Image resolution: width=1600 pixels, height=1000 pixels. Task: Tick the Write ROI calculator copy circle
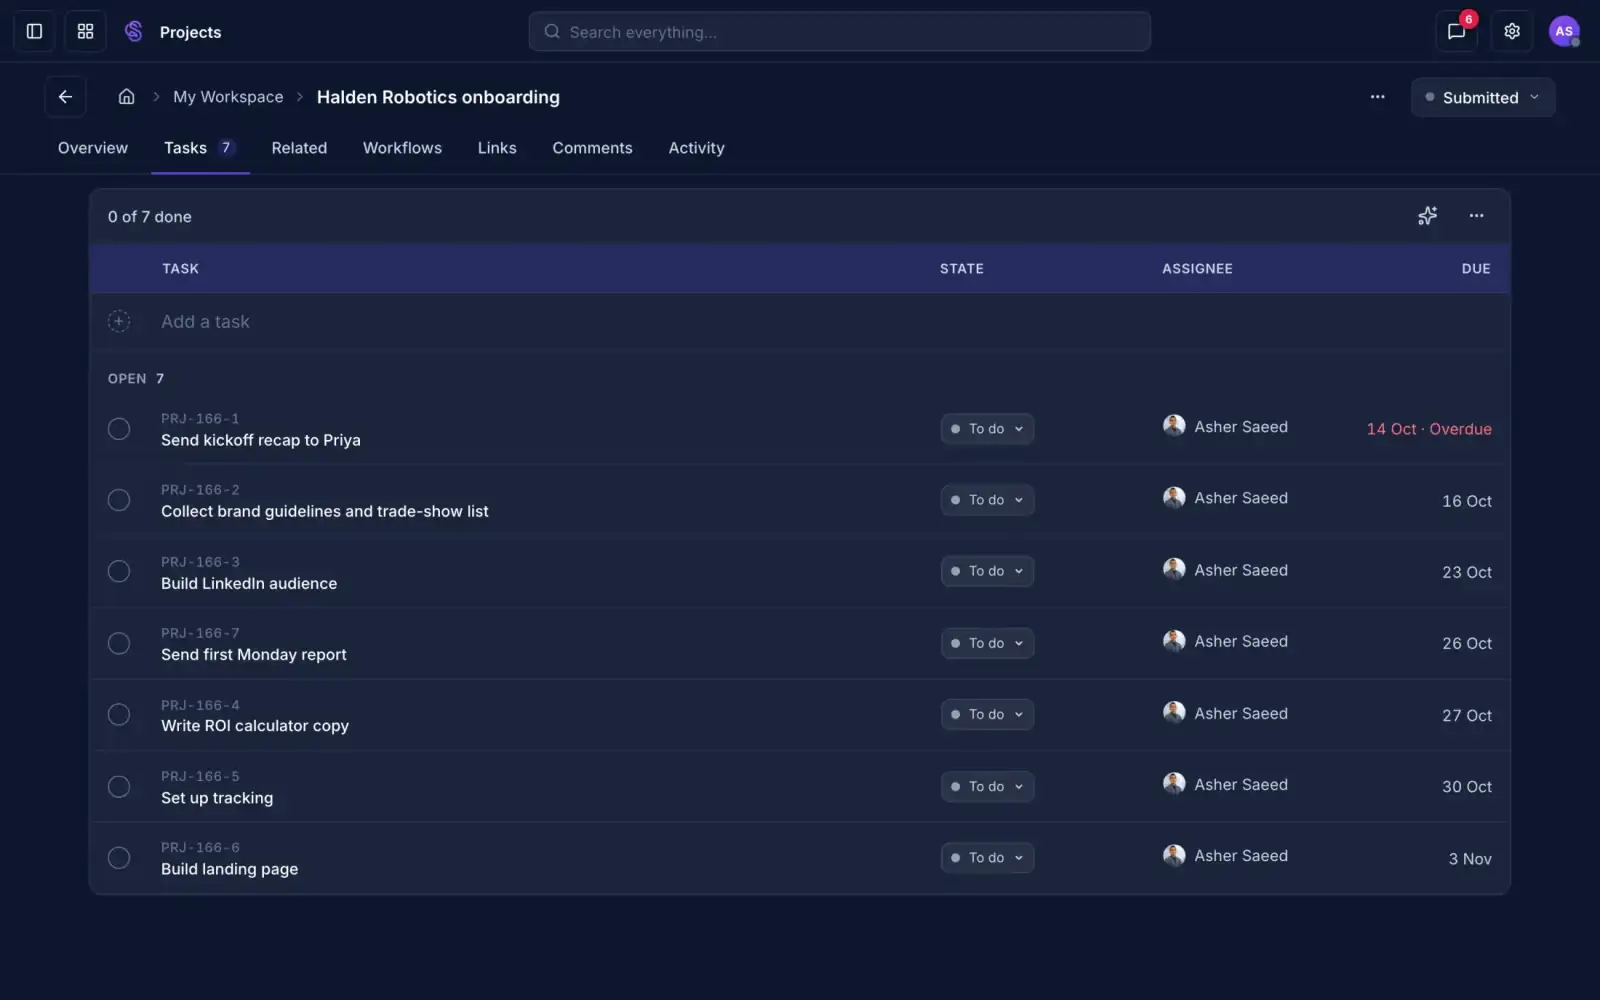[119, 715]
